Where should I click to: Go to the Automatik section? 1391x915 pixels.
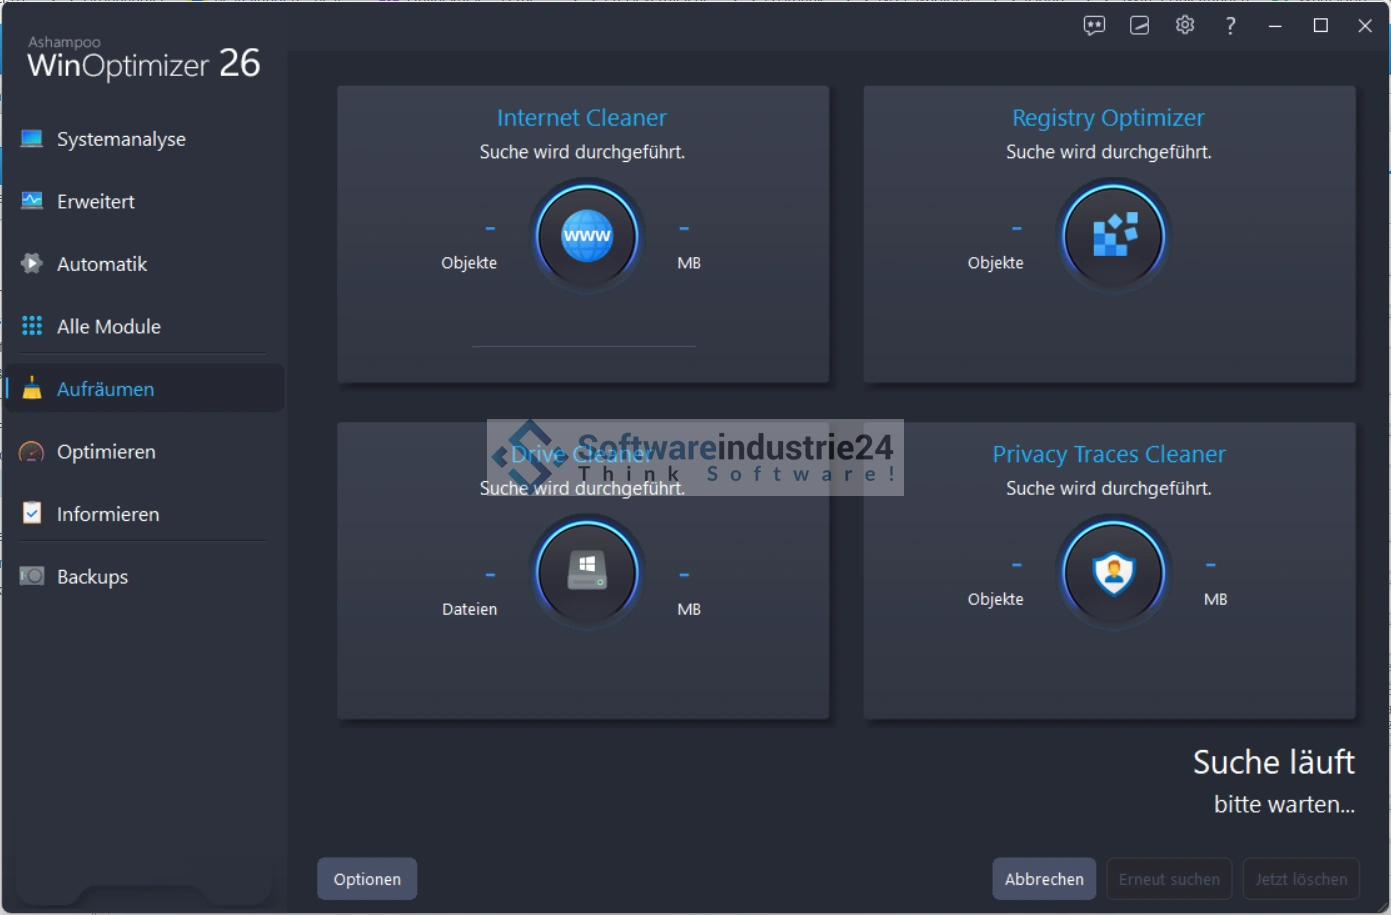coord(102,264)
